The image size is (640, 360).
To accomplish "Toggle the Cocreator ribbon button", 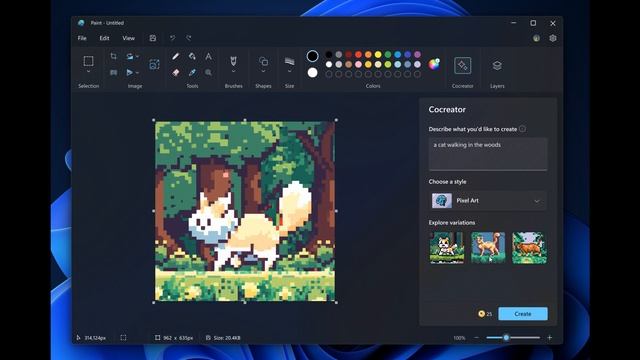I will pyautogui.click(x=462, y=65).
